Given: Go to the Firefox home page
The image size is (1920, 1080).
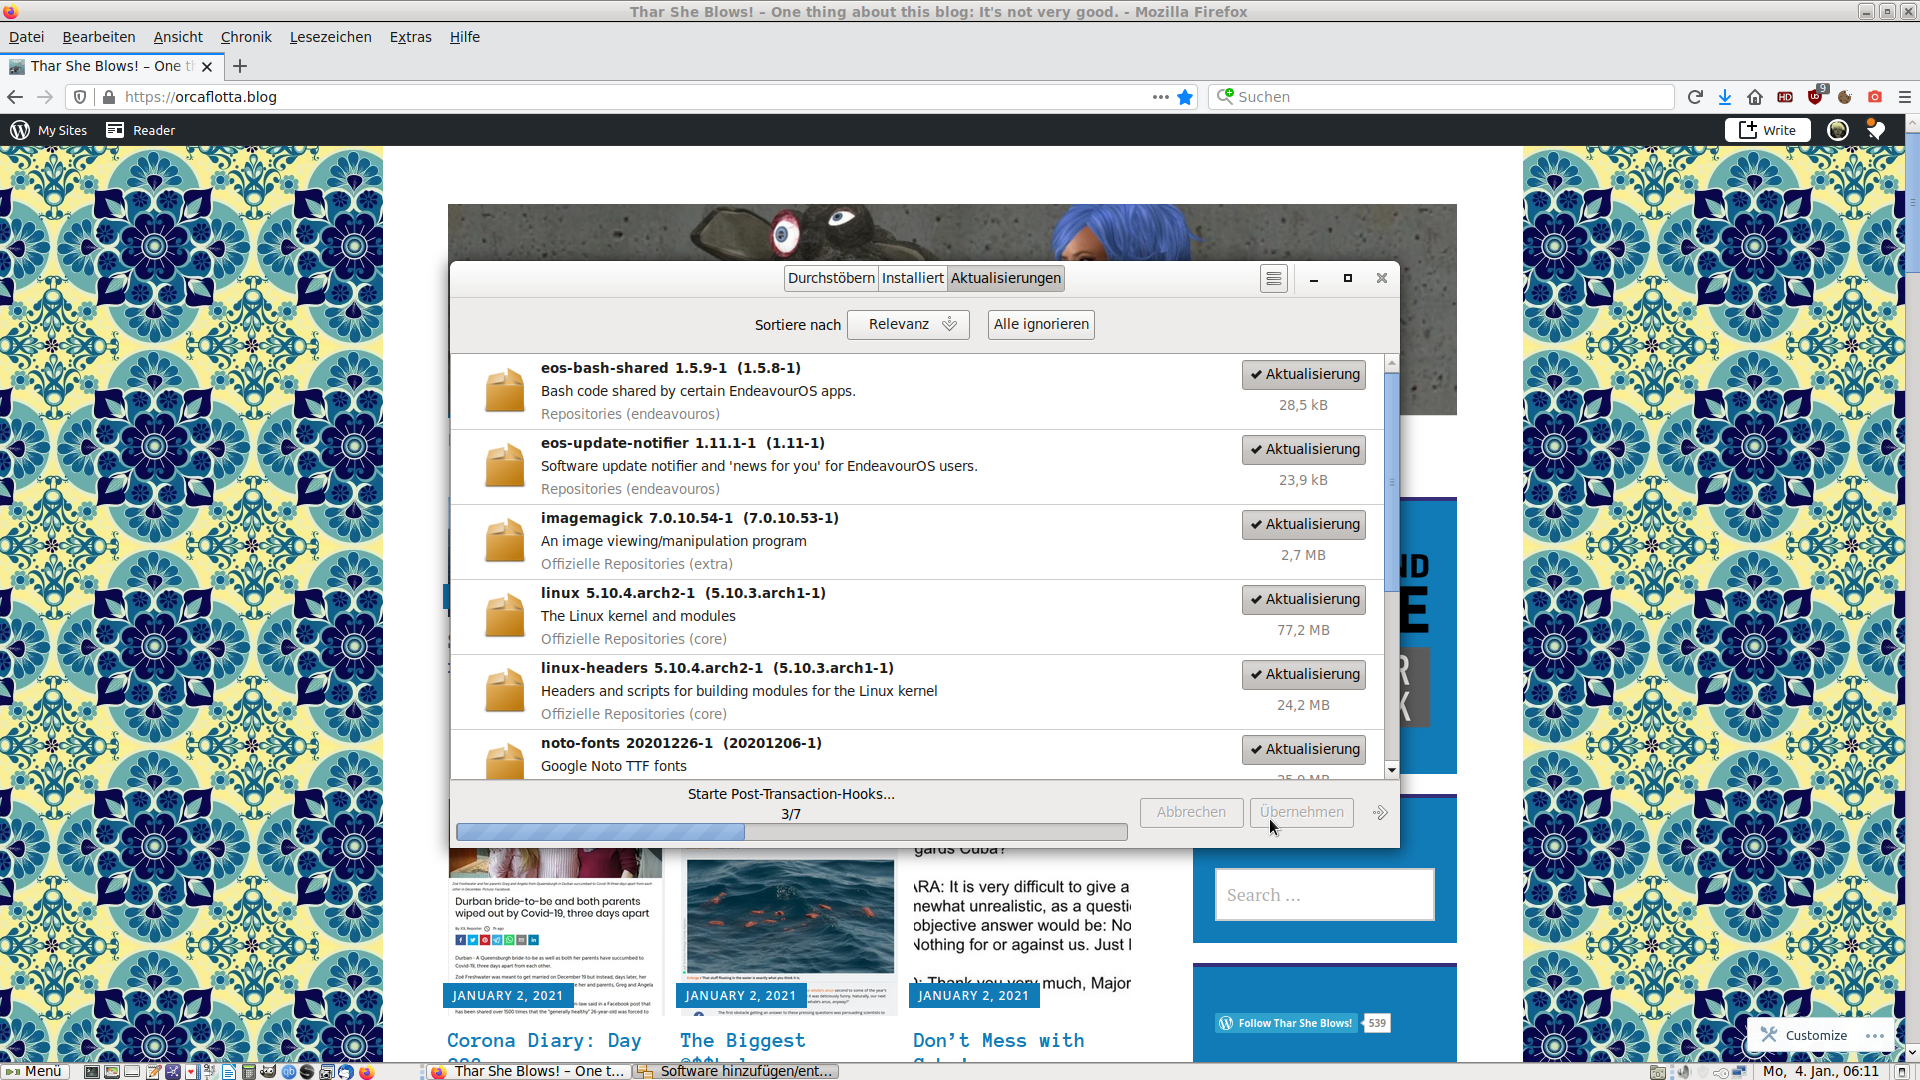Looking at the screenshot, I should point(1755,97).
